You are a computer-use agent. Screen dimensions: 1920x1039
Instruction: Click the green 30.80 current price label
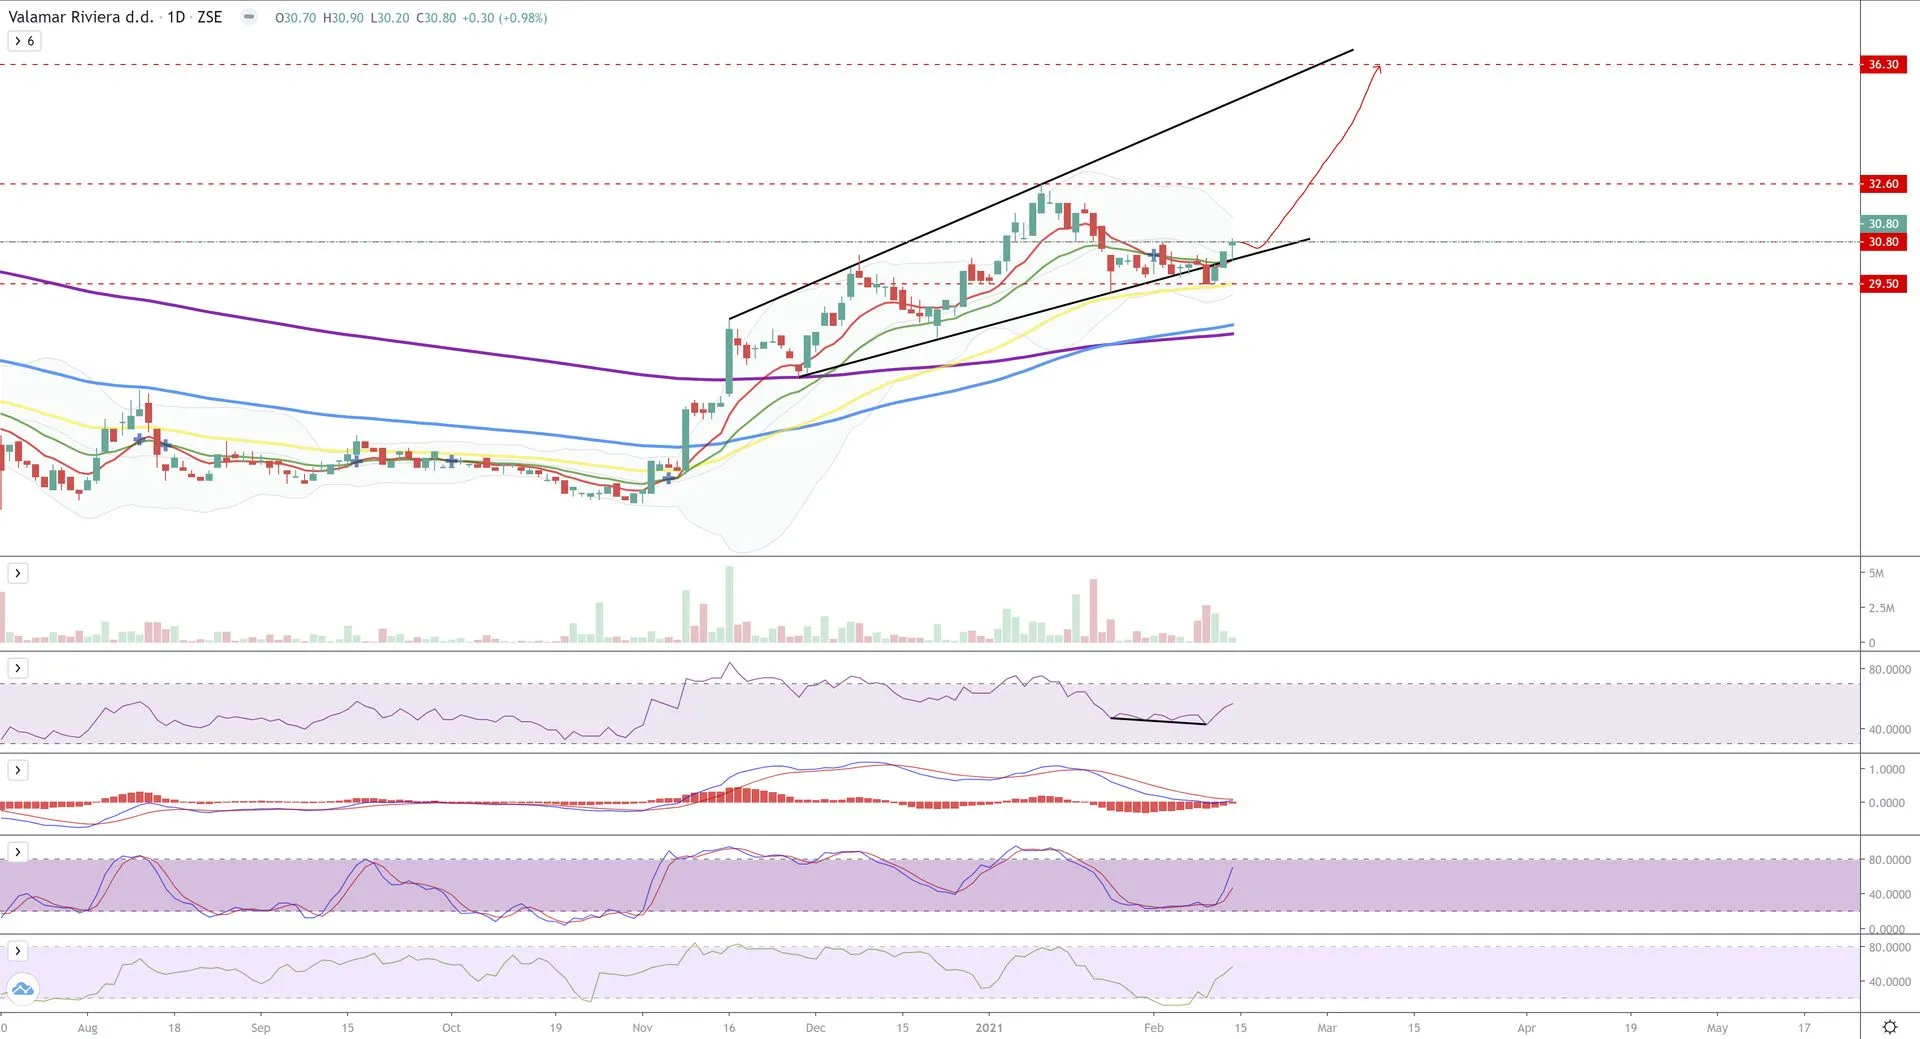[1883, 224]
